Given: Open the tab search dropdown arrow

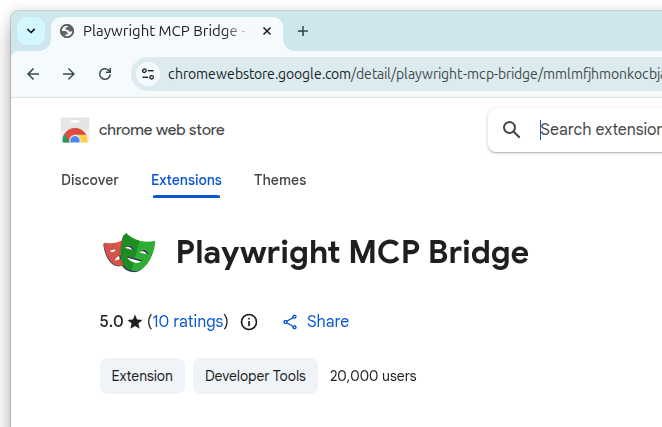Looking at the screenshot, I should pyautogui.click(x=31, y=31).
